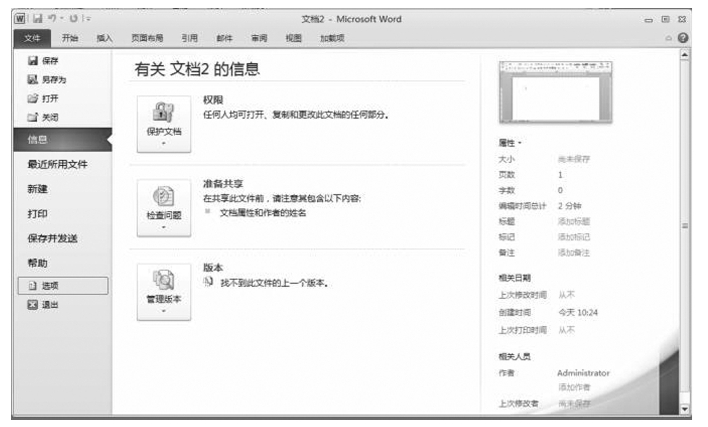This screenshot has height=427, width=708.
Task: Open the 管理版本 dropdown button
Action: (164, 292)
